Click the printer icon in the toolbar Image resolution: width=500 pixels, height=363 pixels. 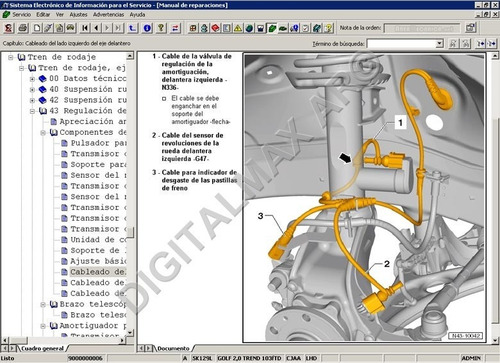[23, 28]
